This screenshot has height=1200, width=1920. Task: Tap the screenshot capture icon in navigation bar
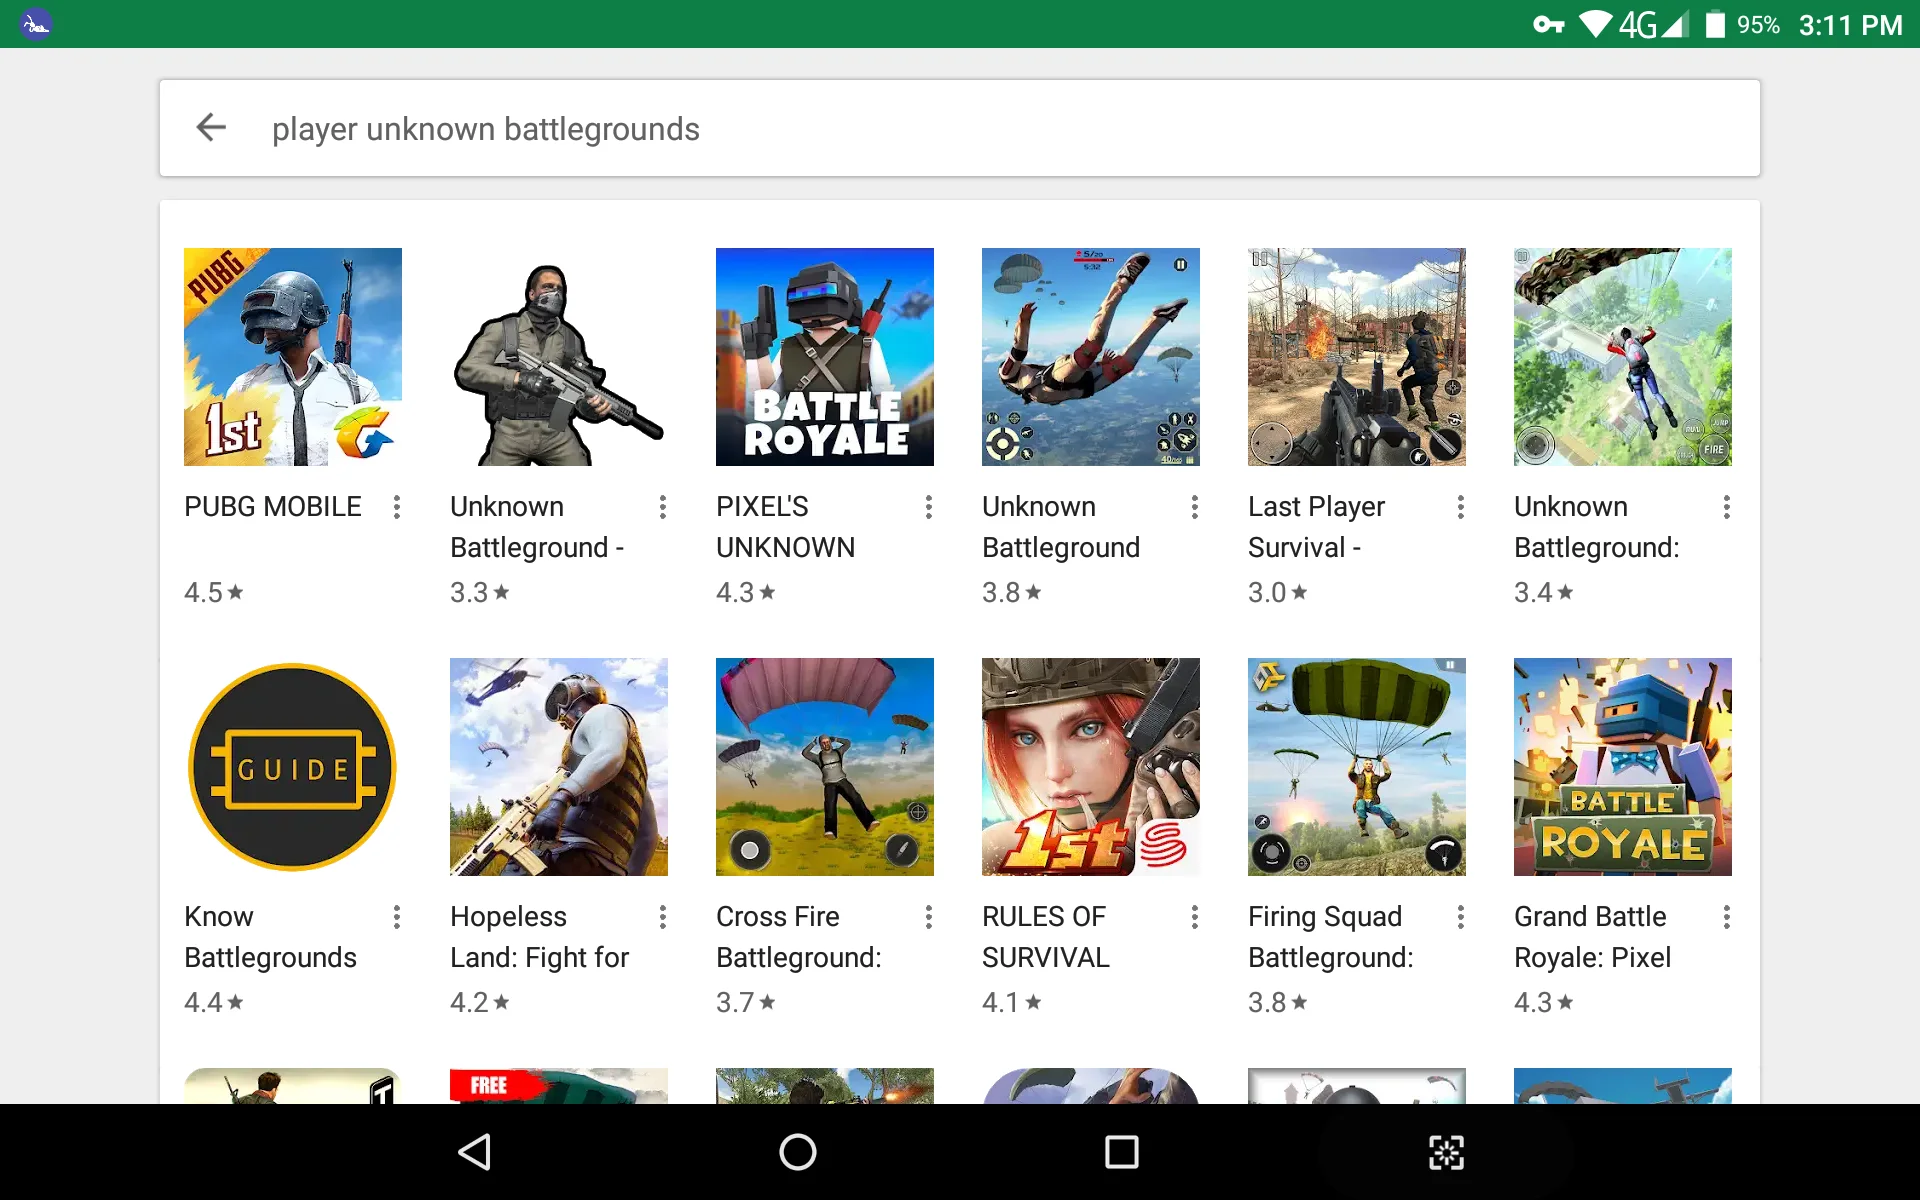1446,1152
